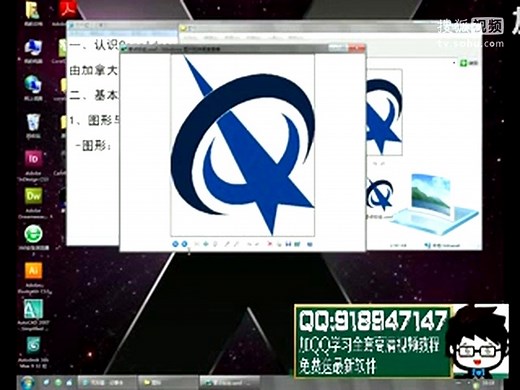
Task: Open the My Computer desktop icon
Action: (33, 51)
